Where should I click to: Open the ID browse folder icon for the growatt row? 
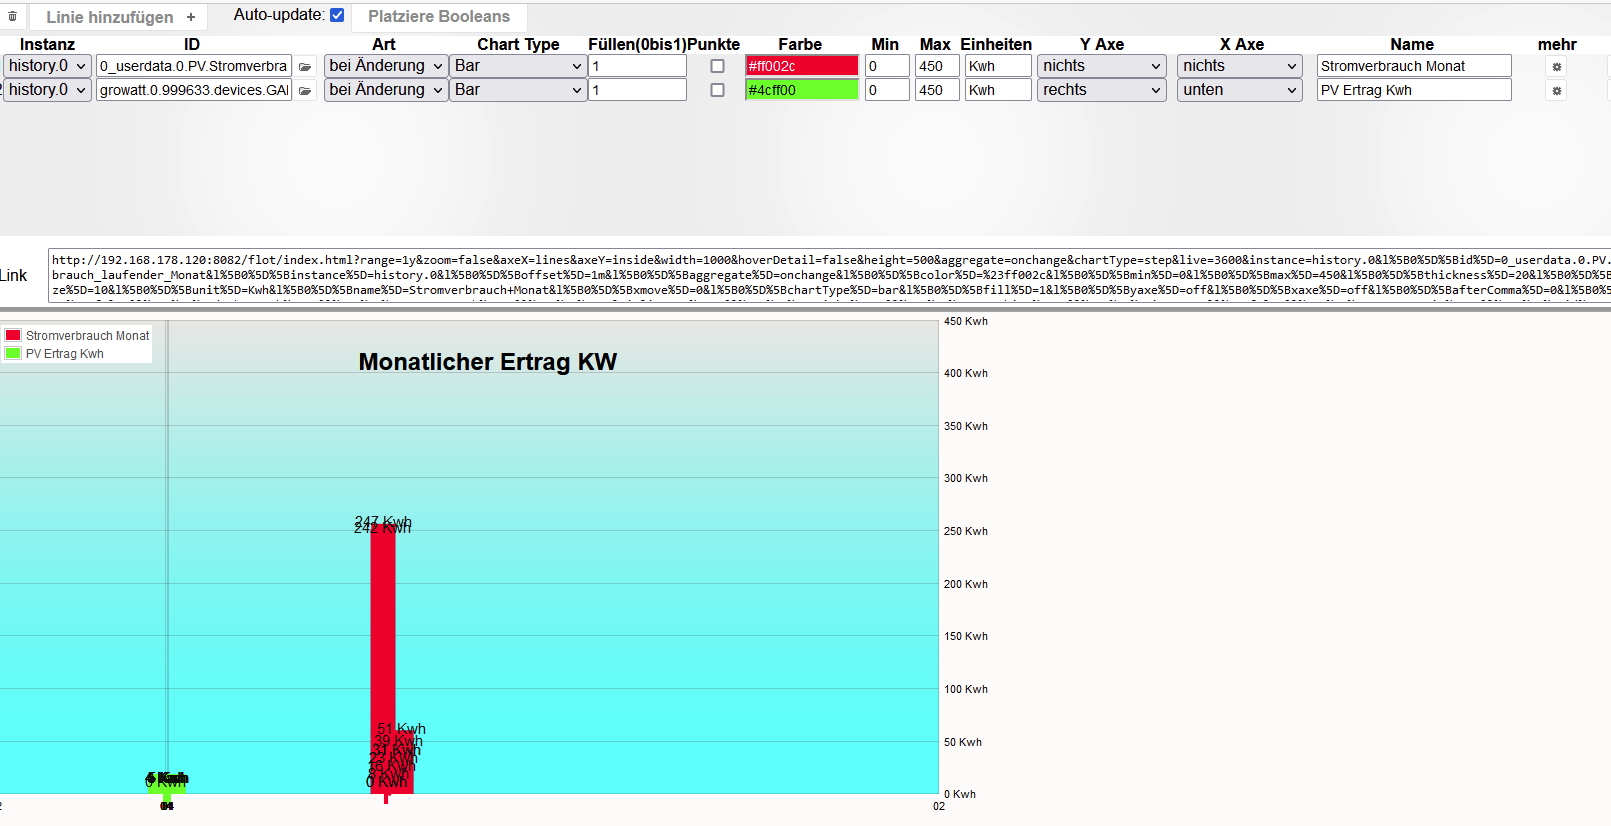coord(305,91)
